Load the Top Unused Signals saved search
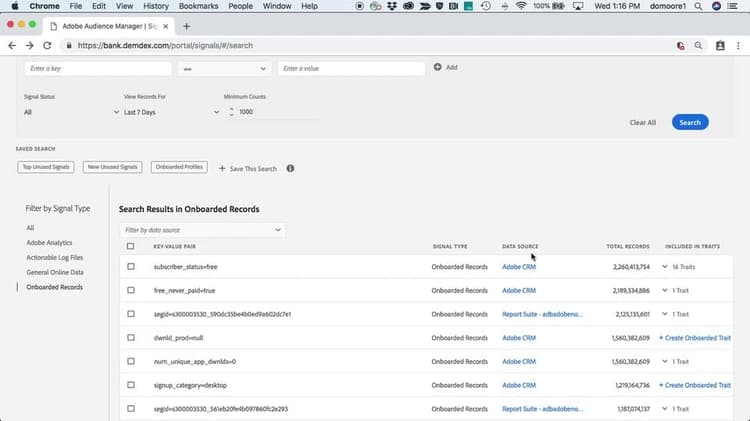750x421 pixels. 46,167
